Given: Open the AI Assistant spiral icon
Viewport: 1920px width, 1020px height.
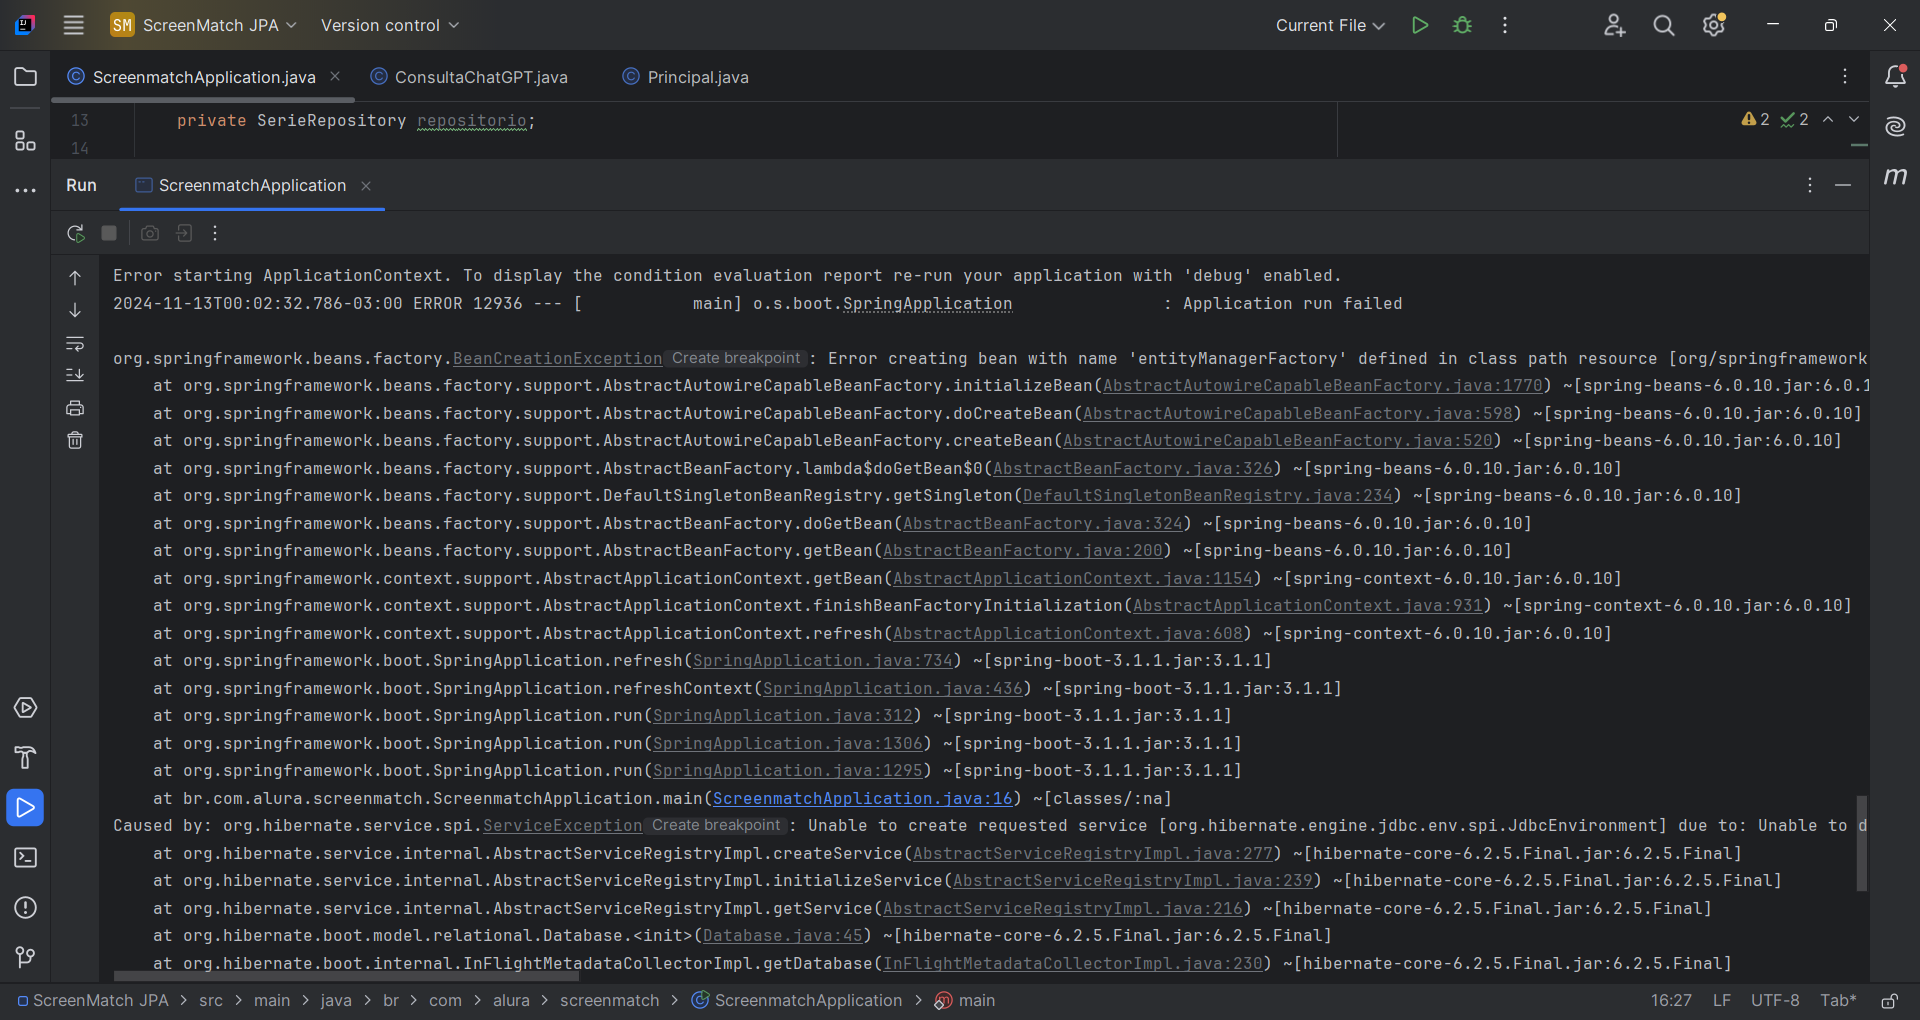Looking at the screenshot, I should [x=1895, y=126].
